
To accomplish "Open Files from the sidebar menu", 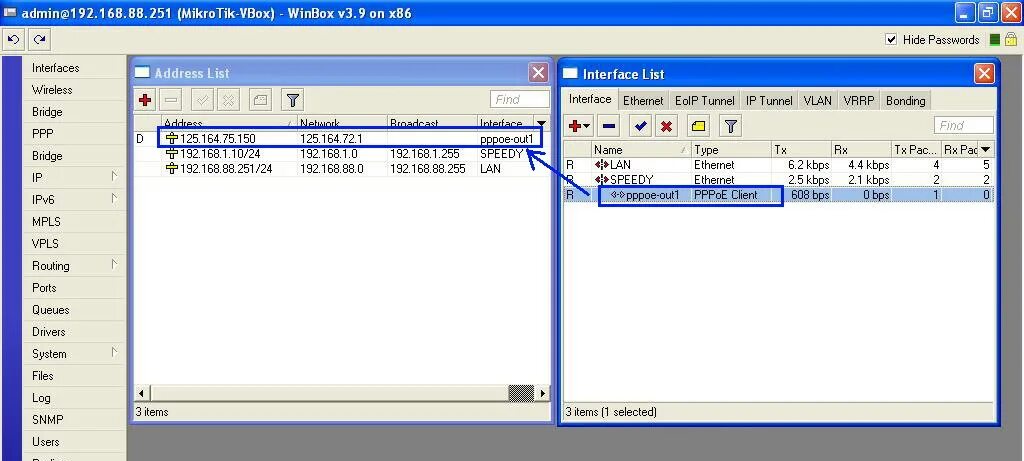I will pyautogui.click(x=42, y=376).
